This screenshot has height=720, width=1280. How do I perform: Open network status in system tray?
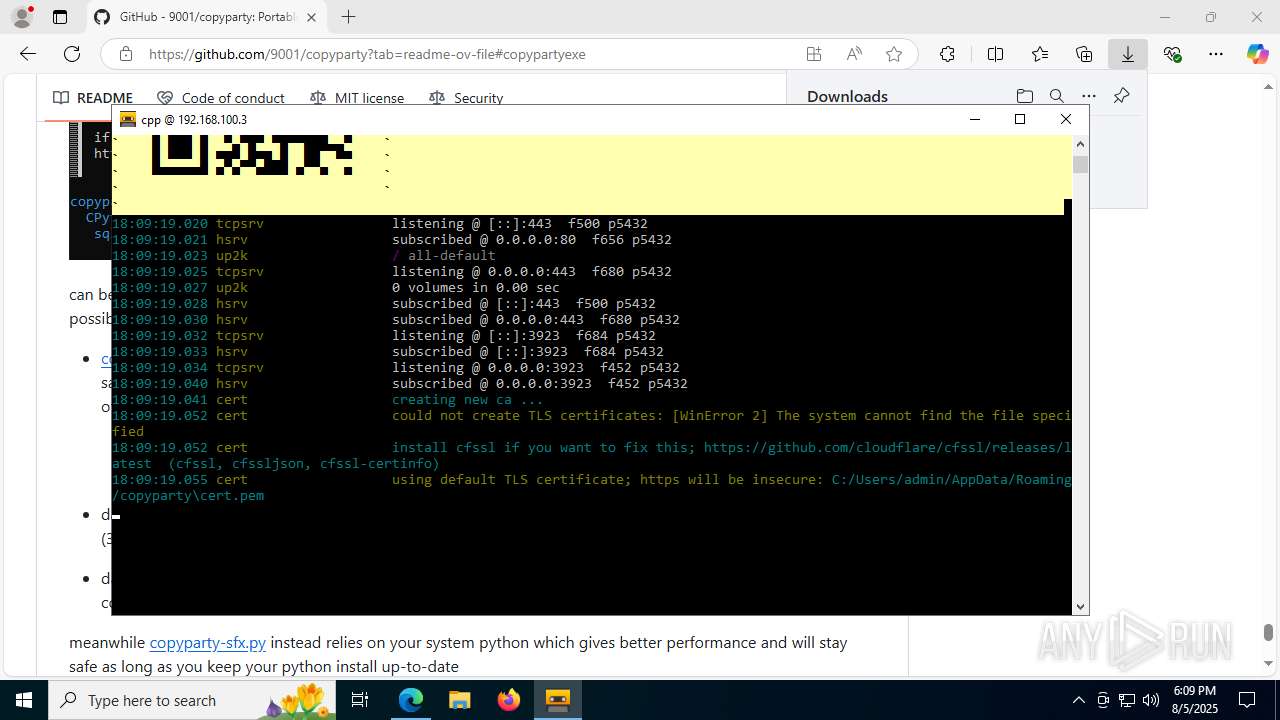pos(1127,700)
